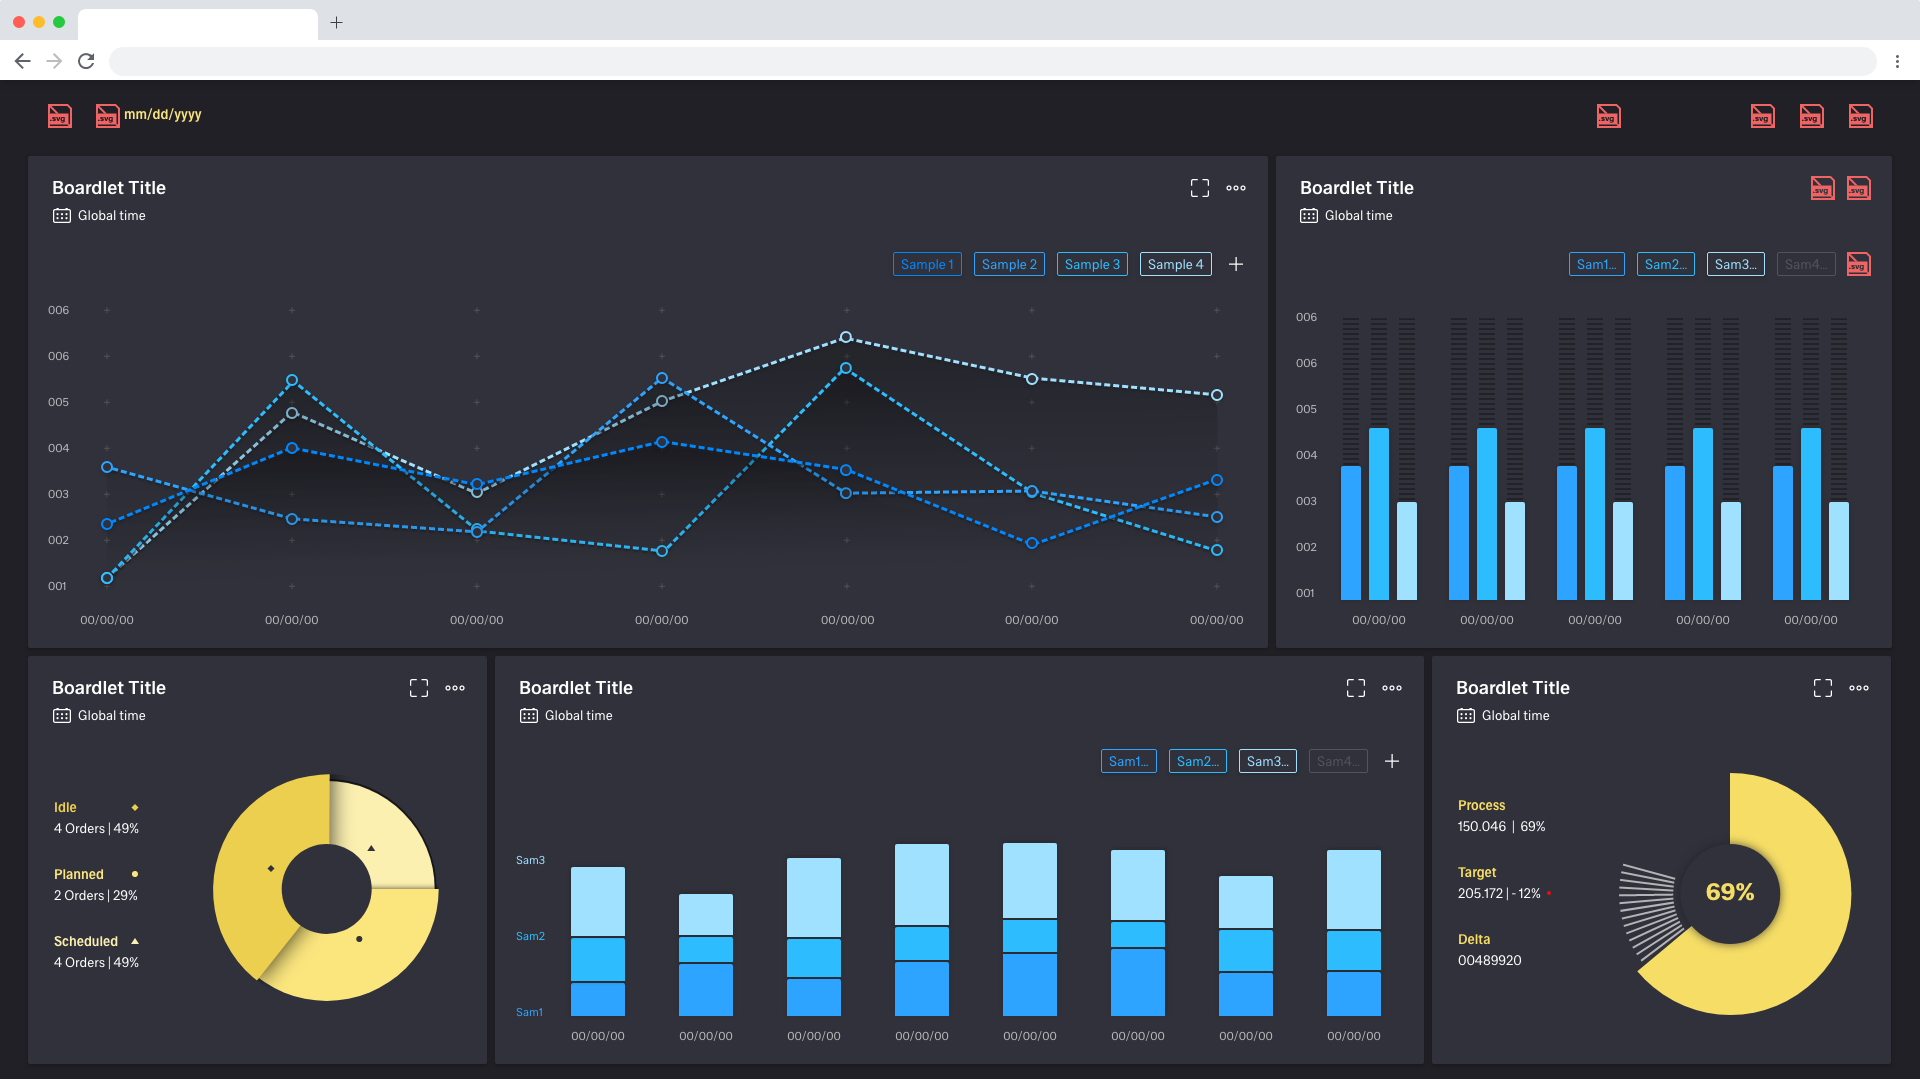This screenshot has height=1080, width=1920.
Task: Click the mm/dd/yyyy date field
Action: [162, 115]
